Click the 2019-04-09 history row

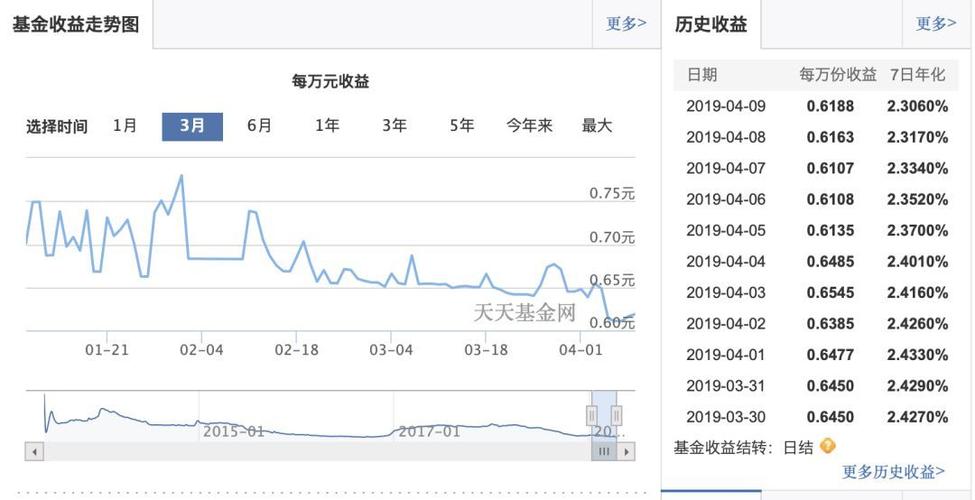pos(816,105)
